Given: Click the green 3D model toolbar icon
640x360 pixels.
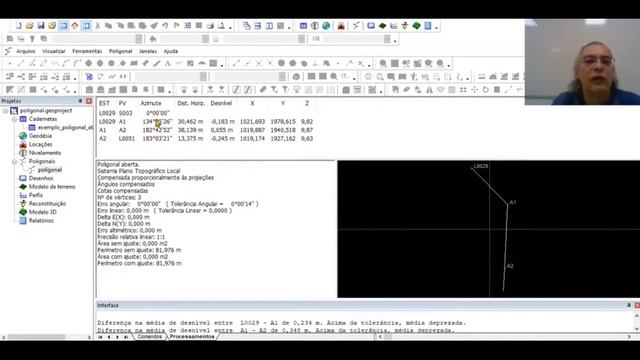Looking at the screenshot, I should [x=416, y=26].
